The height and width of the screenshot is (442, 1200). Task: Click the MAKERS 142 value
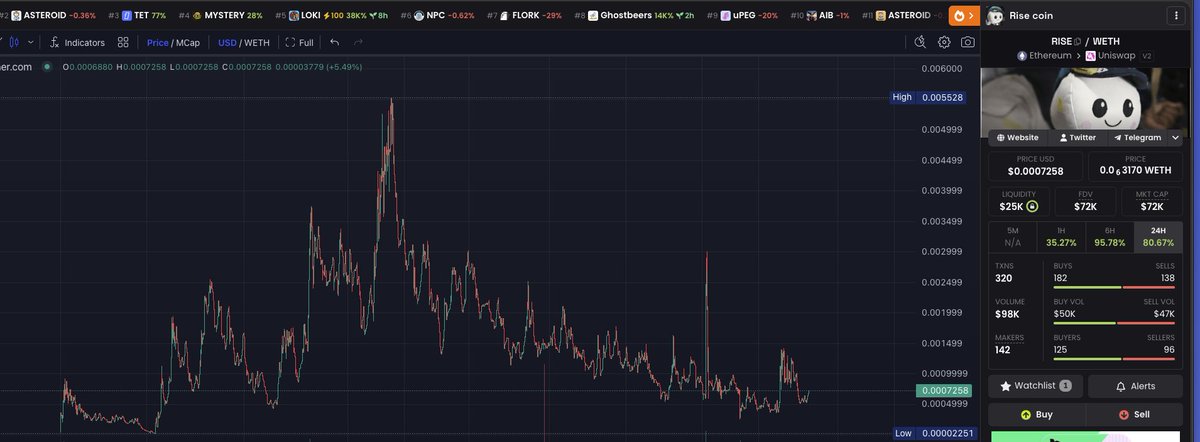[x=1003, y=350]
